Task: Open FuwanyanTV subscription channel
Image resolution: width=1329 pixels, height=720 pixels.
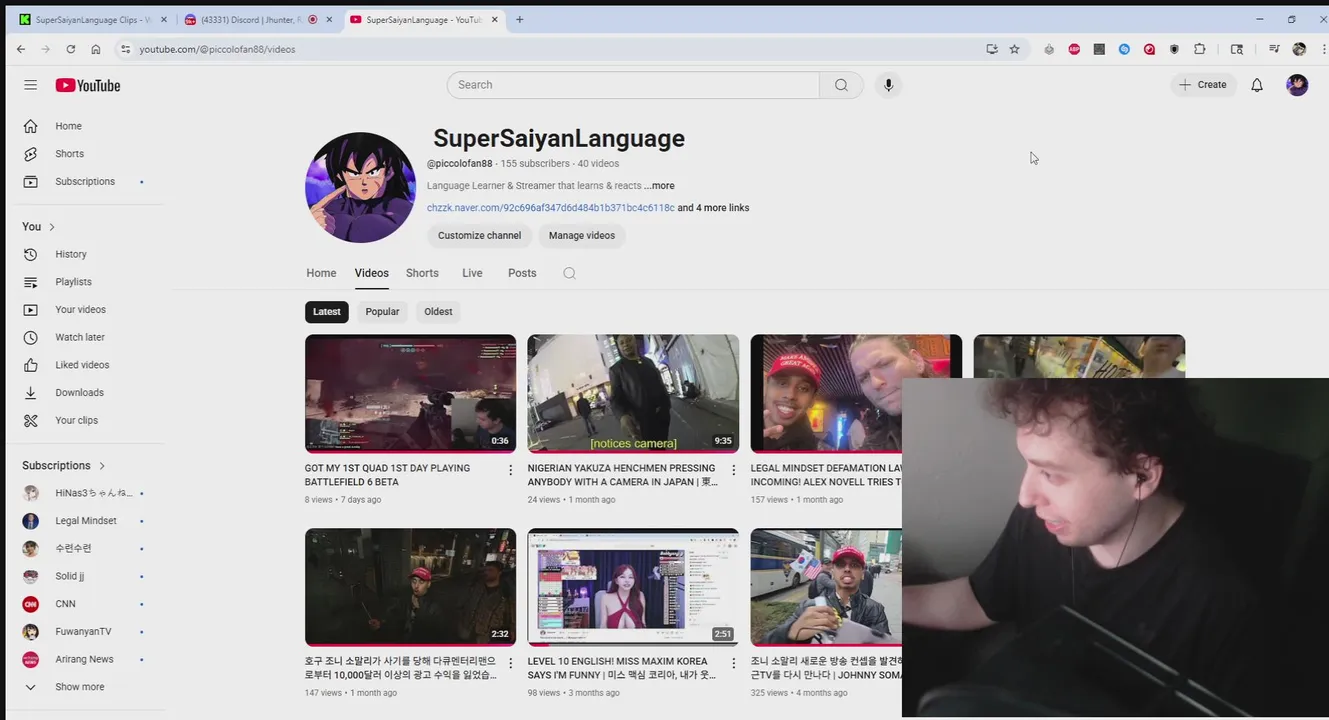Action: pyautogui.click(x=85, y=632)
